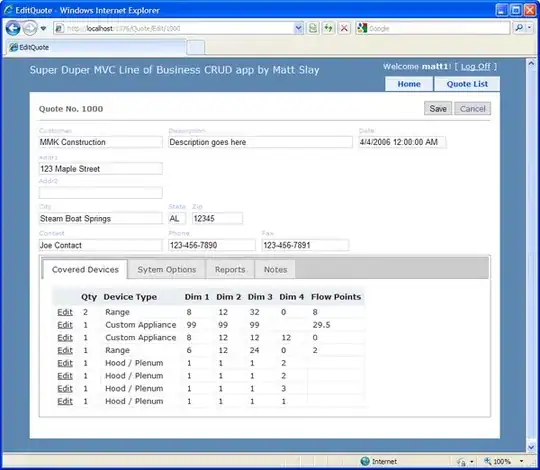Click the Dim 1 column header
Viewport: 540px width, 470px height.
[197, 297]
